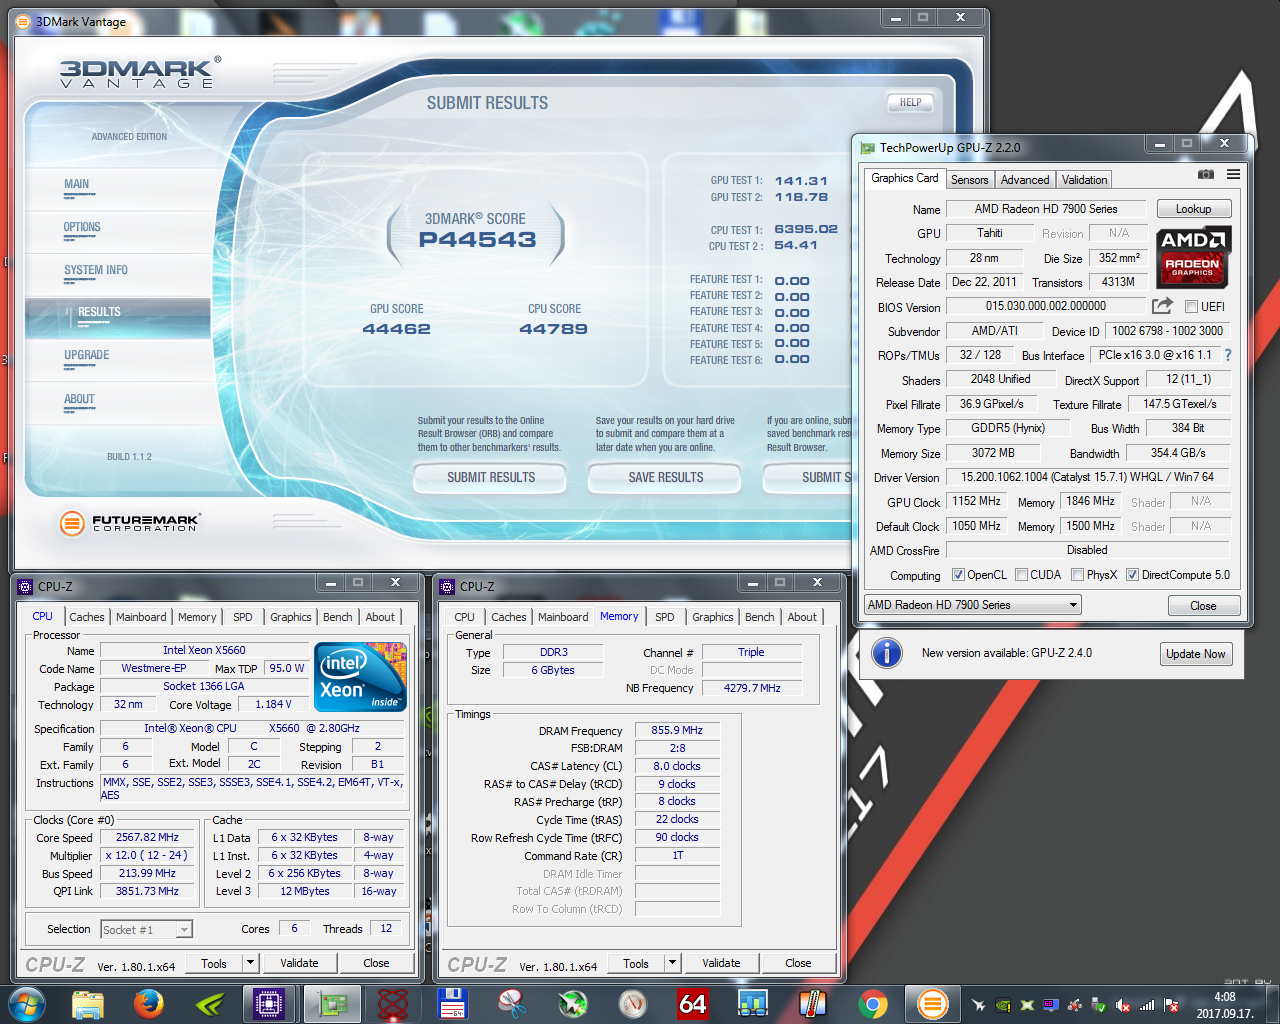Screen dimensions: 1280x1024
Task: Open the Advanced tab in GPU-Z
Action: tap(1025, 180)
